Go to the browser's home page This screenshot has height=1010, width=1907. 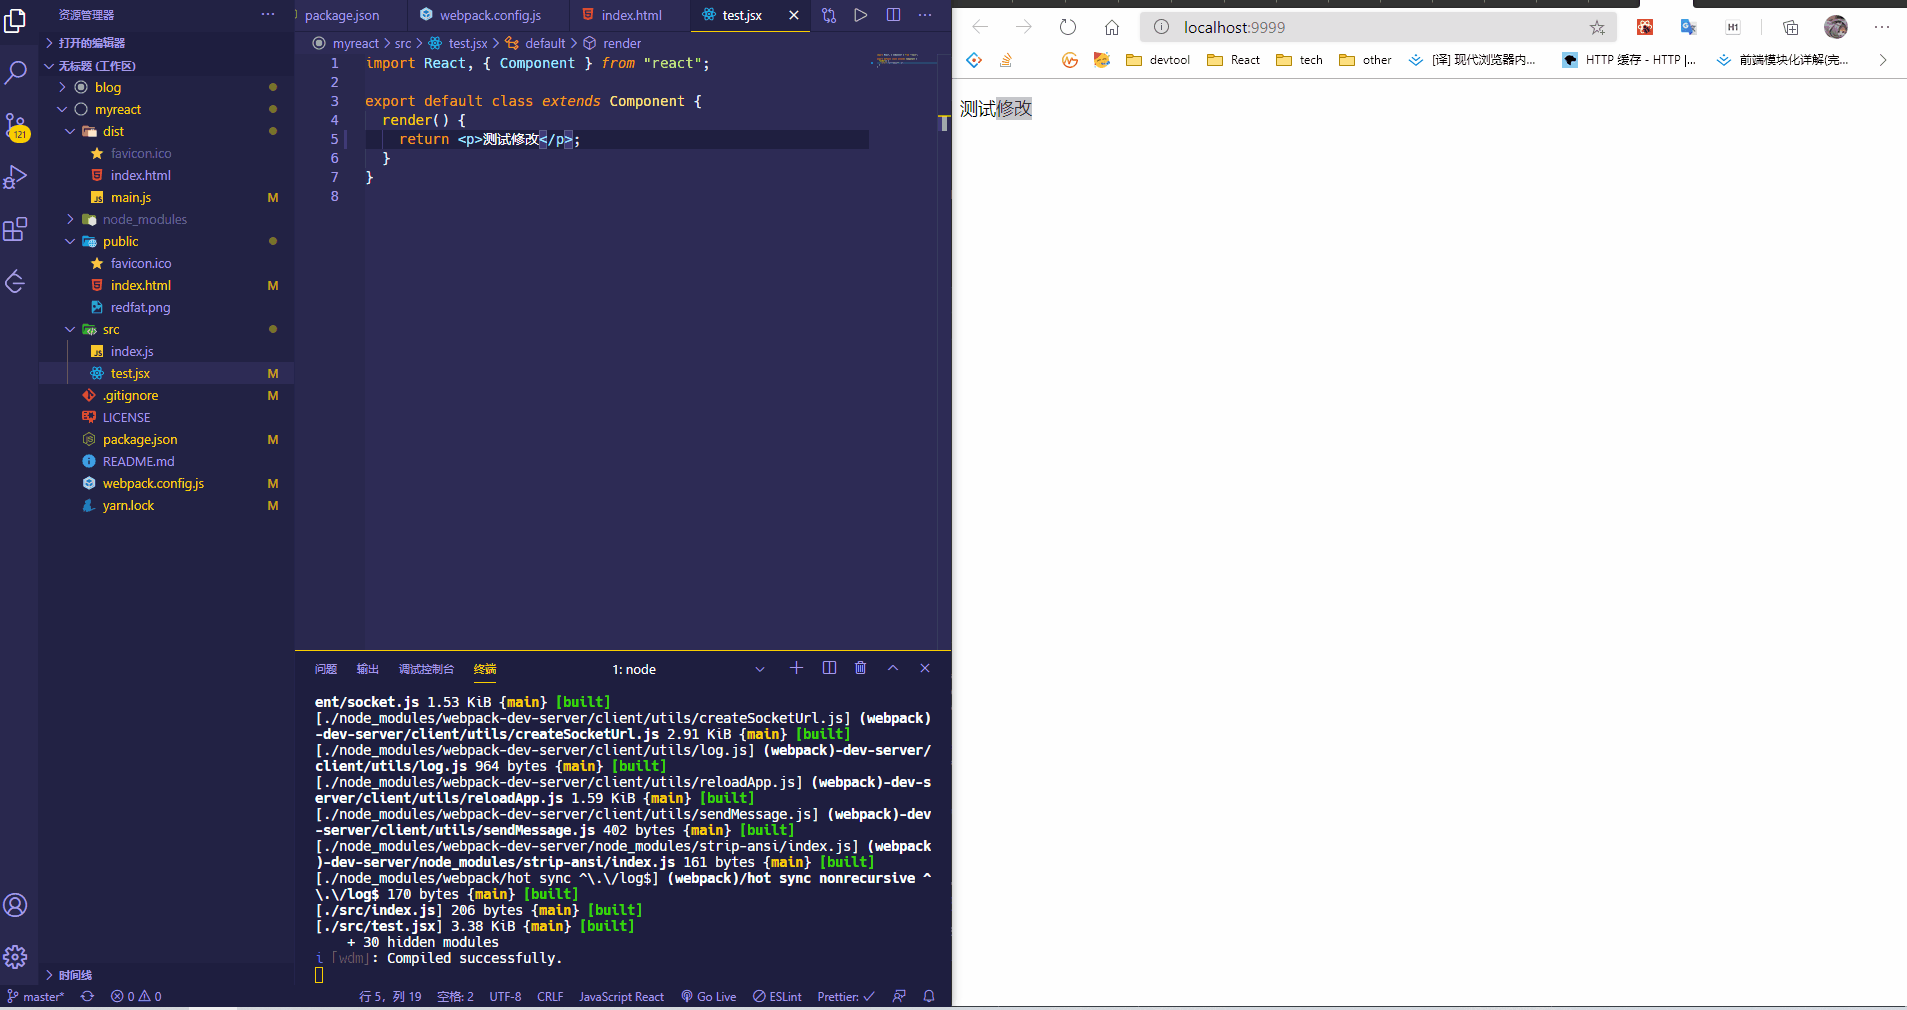pos(1112,27)
